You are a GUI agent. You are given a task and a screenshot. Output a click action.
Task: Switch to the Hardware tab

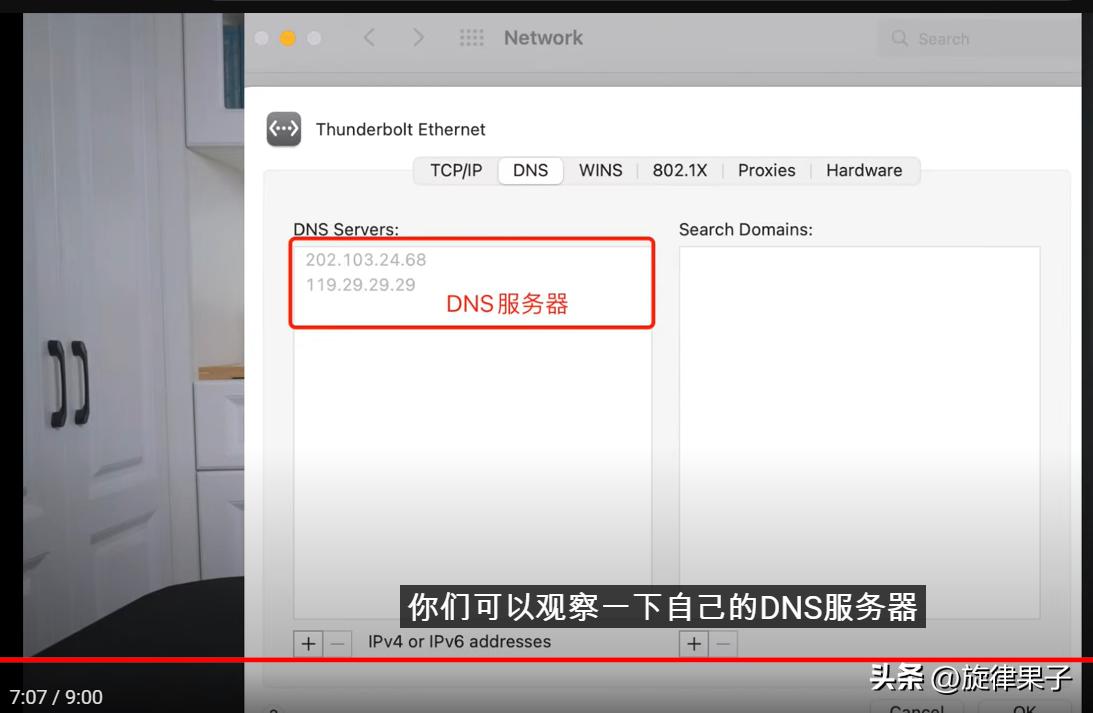[864, 170]
